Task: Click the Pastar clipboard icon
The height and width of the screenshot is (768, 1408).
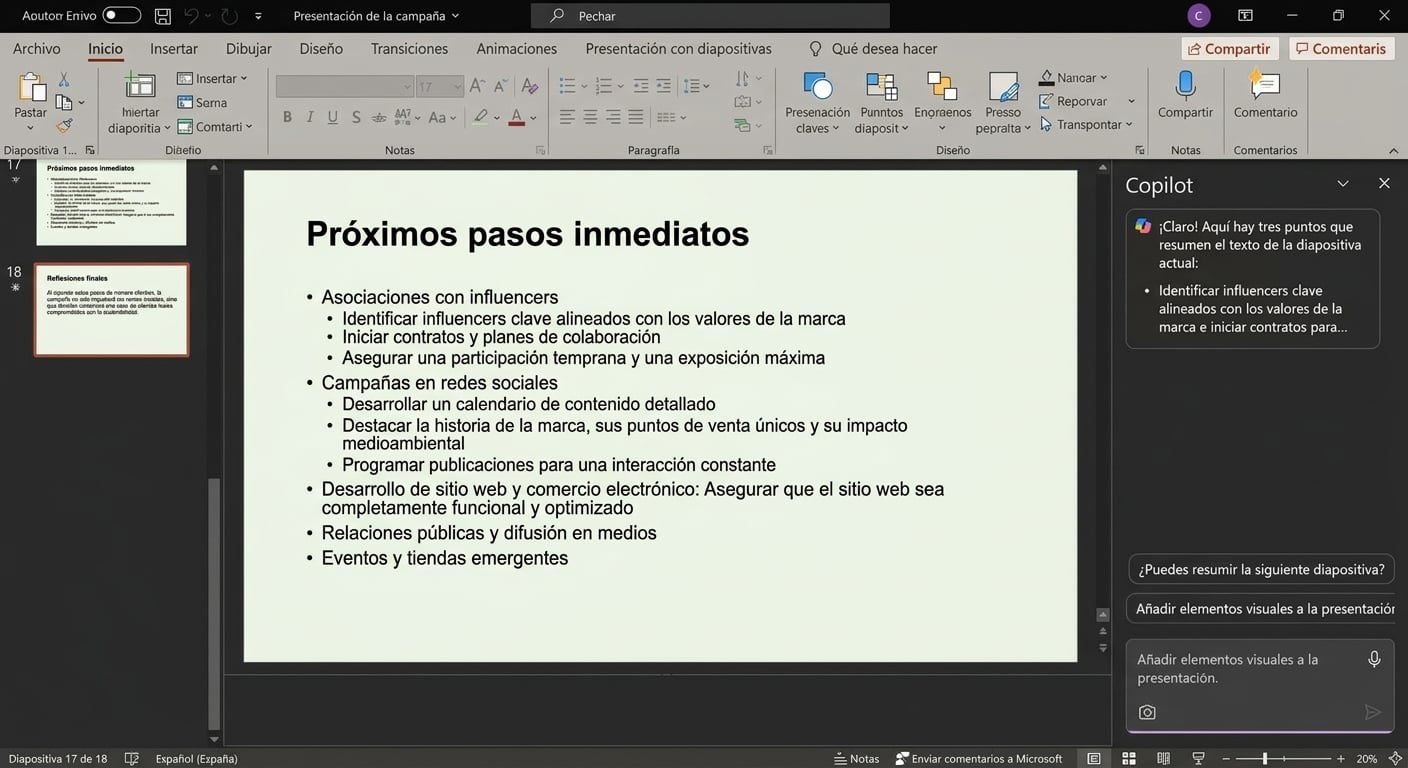Action: pyautogui.click(x=31, y=87)
